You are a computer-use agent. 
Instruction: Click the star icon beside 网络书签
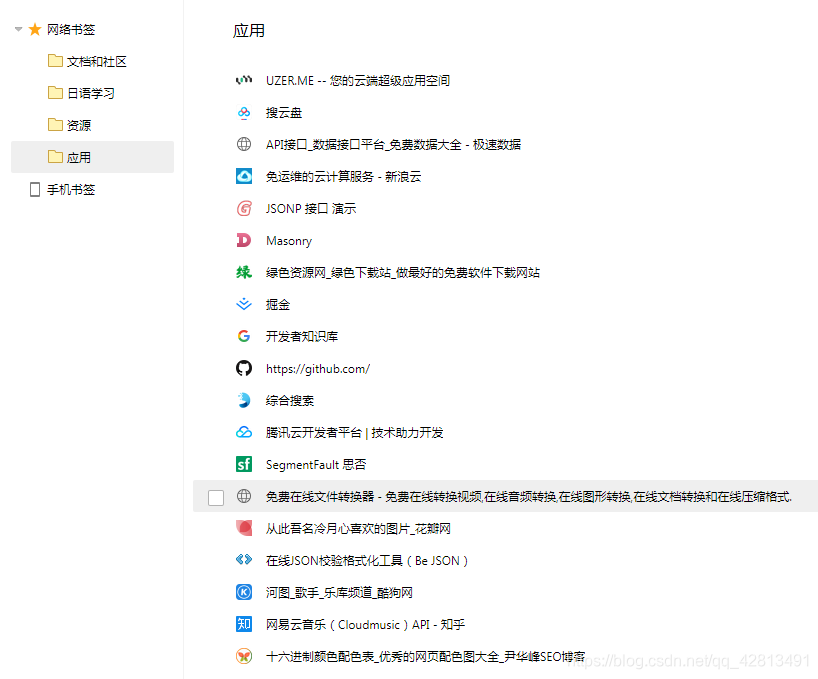[x=35, y=29]
